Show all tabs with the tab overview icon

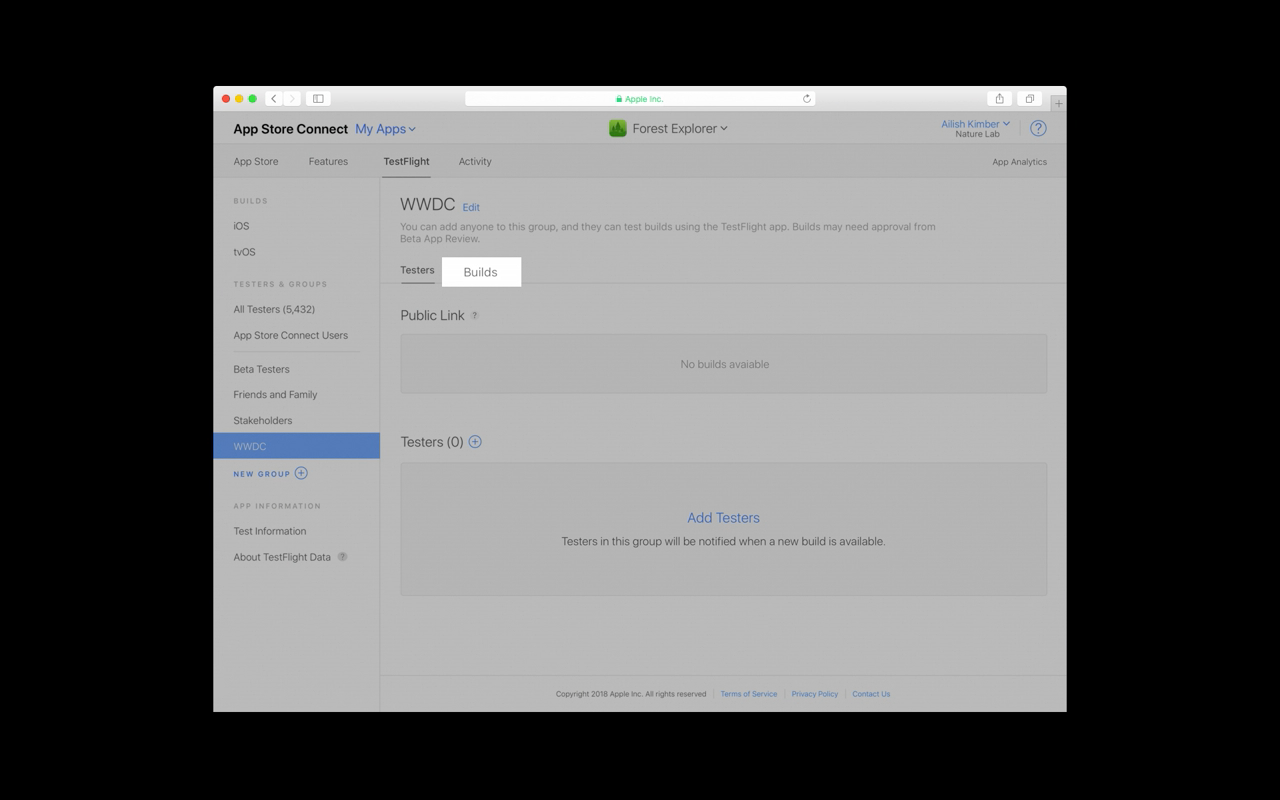1029,99
